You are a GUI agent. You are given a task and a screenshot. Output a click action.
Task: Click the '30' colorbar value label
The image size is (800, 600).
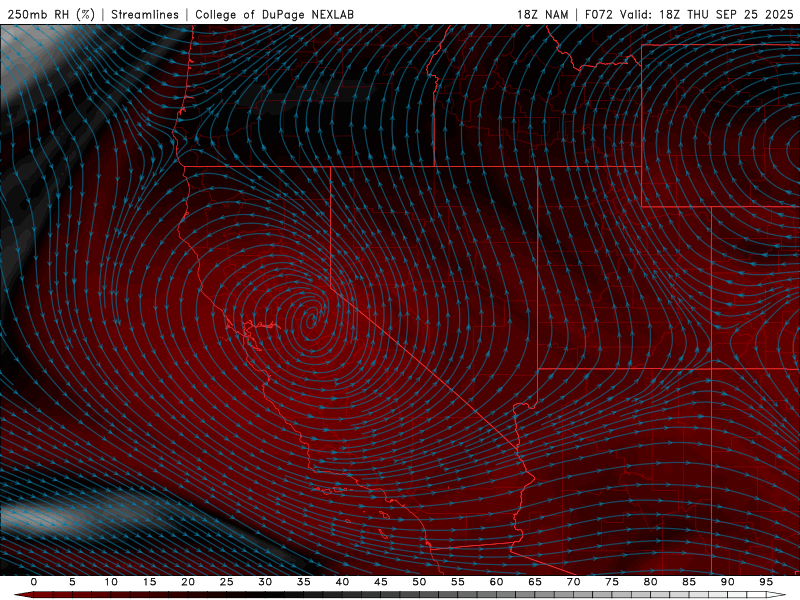point(265,582)
